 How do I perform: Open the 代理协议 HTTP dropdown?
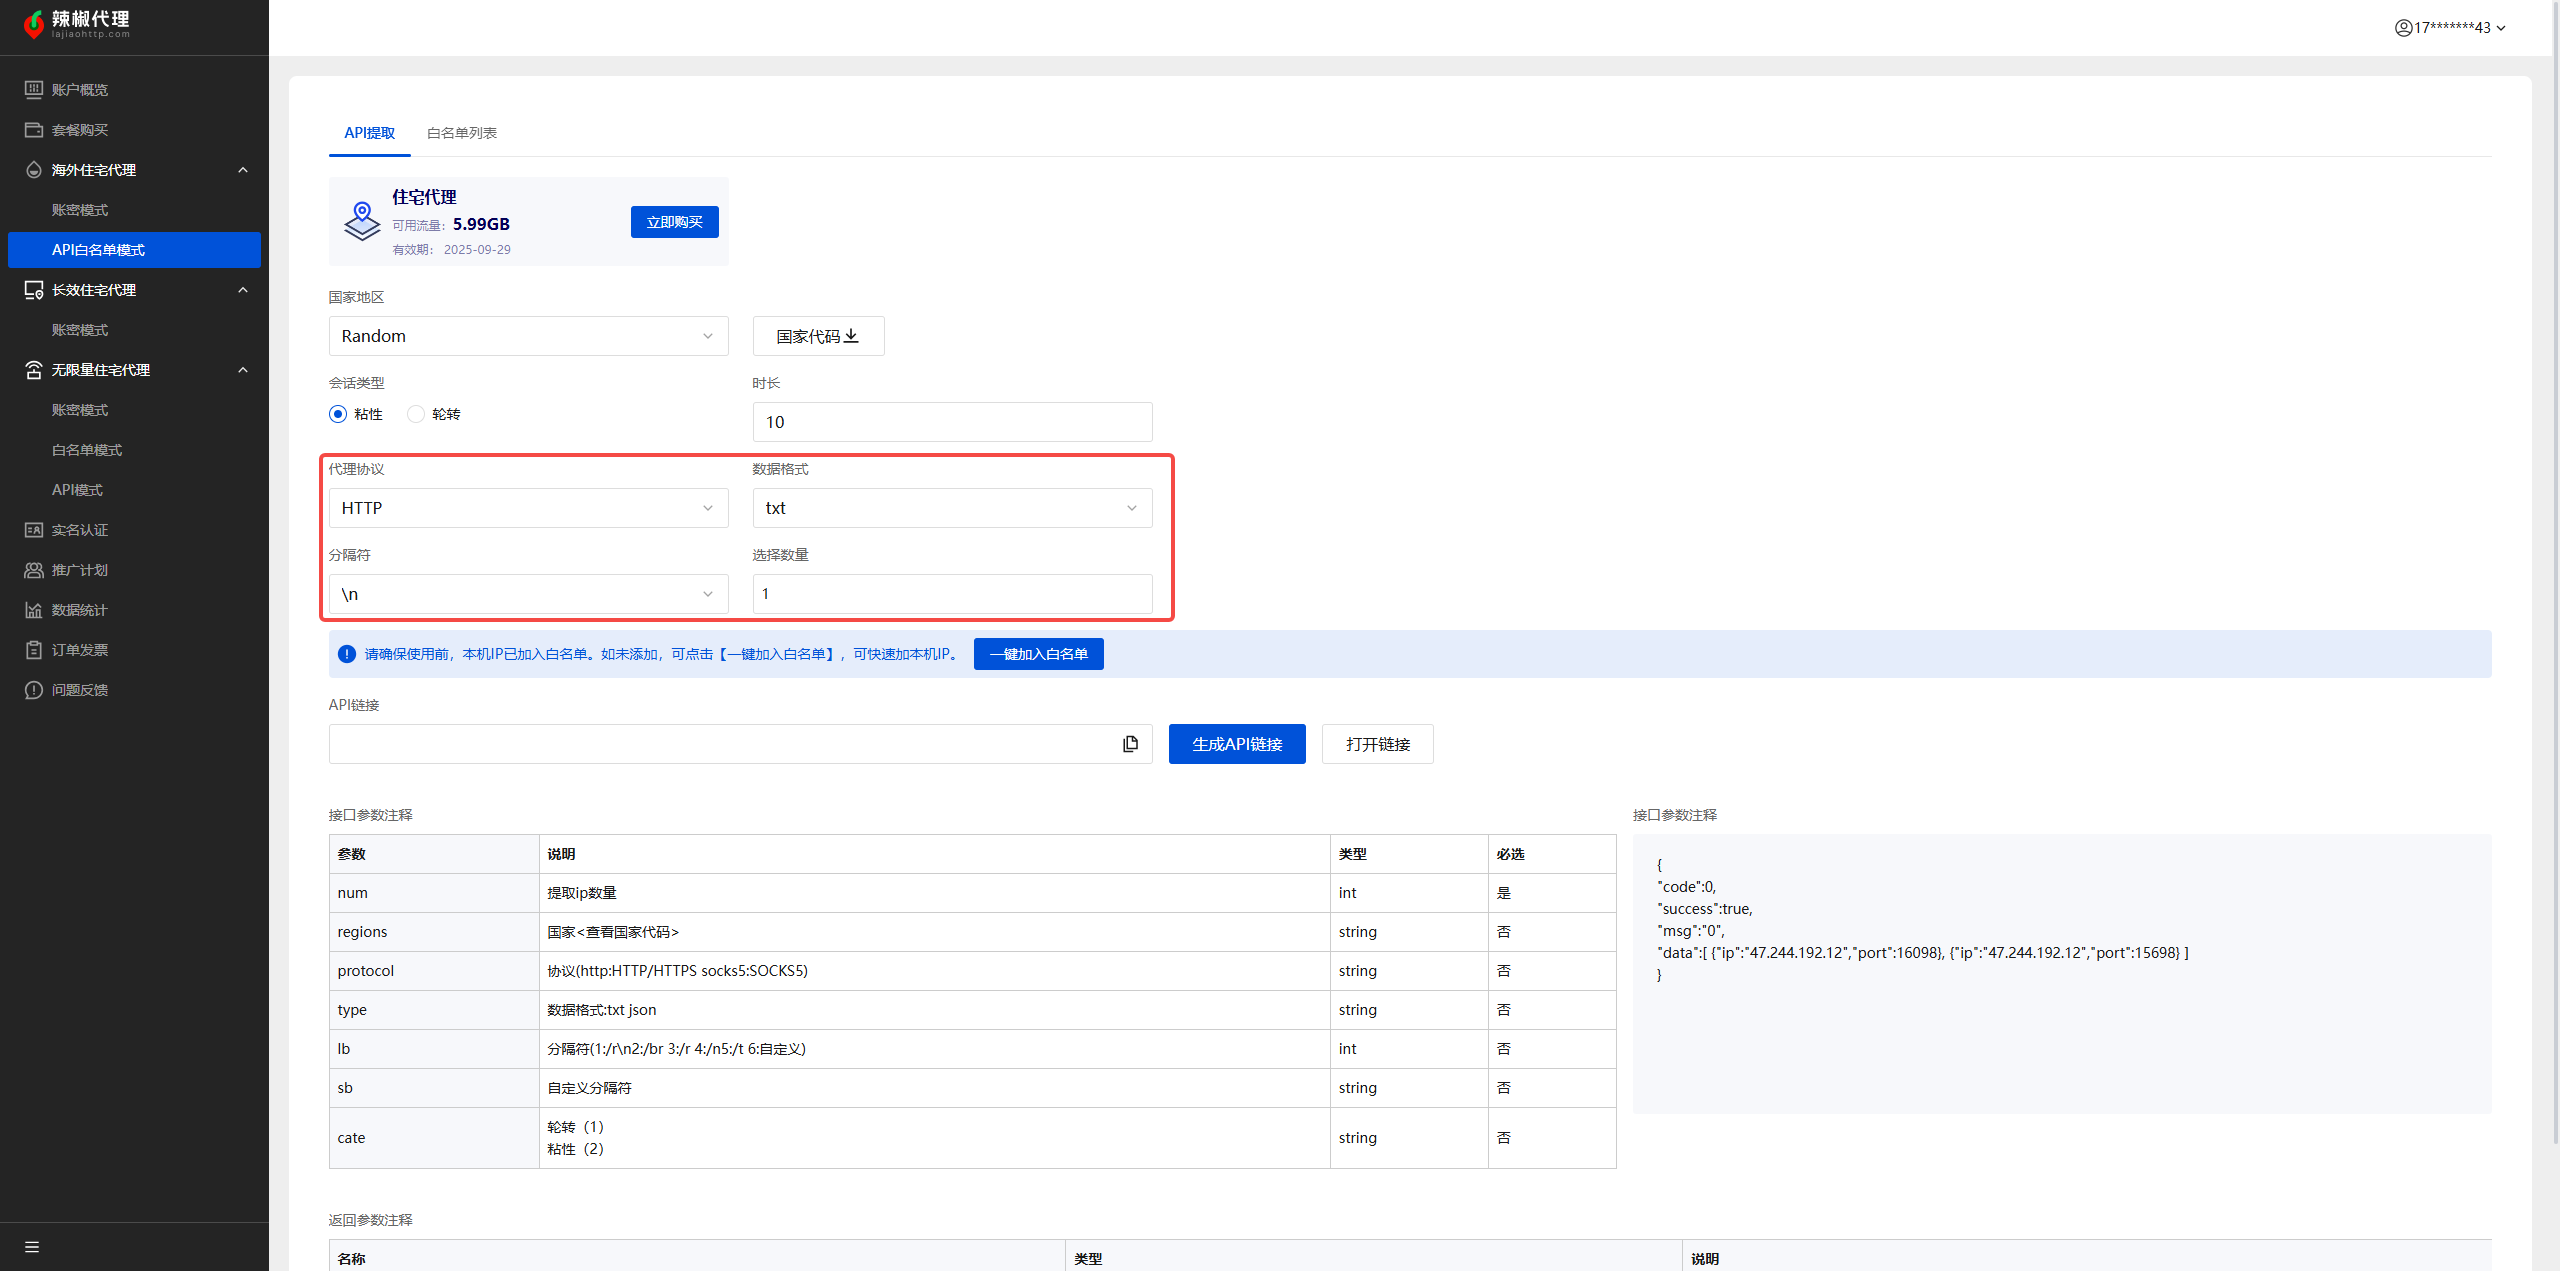click(x=528, y=508)
